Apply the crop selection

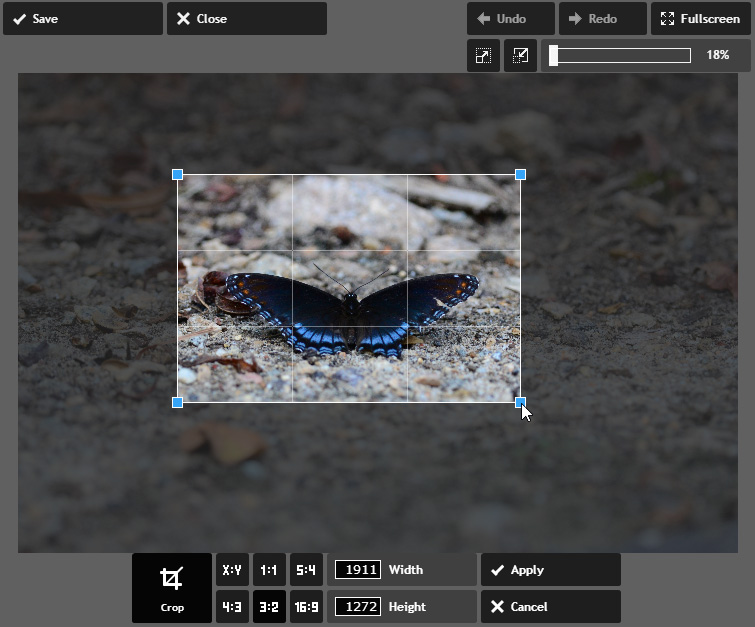[x=550, y=570]
